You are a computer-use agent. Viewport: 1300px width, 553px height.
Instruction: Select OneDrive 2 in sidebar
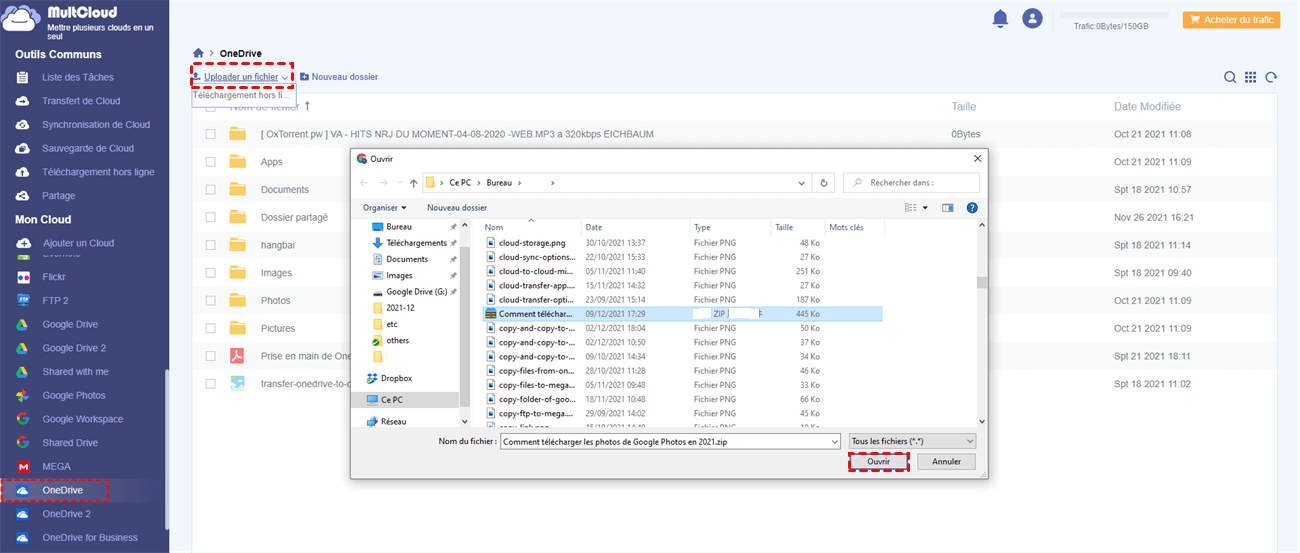(x=66, y=514)
